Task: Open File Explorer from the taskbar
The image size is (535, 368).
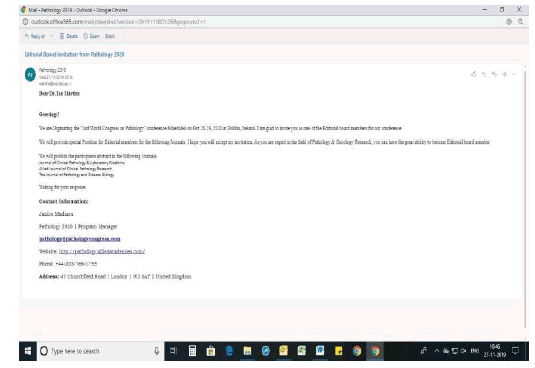Action: pyautogui.click(x=247, y=351)
